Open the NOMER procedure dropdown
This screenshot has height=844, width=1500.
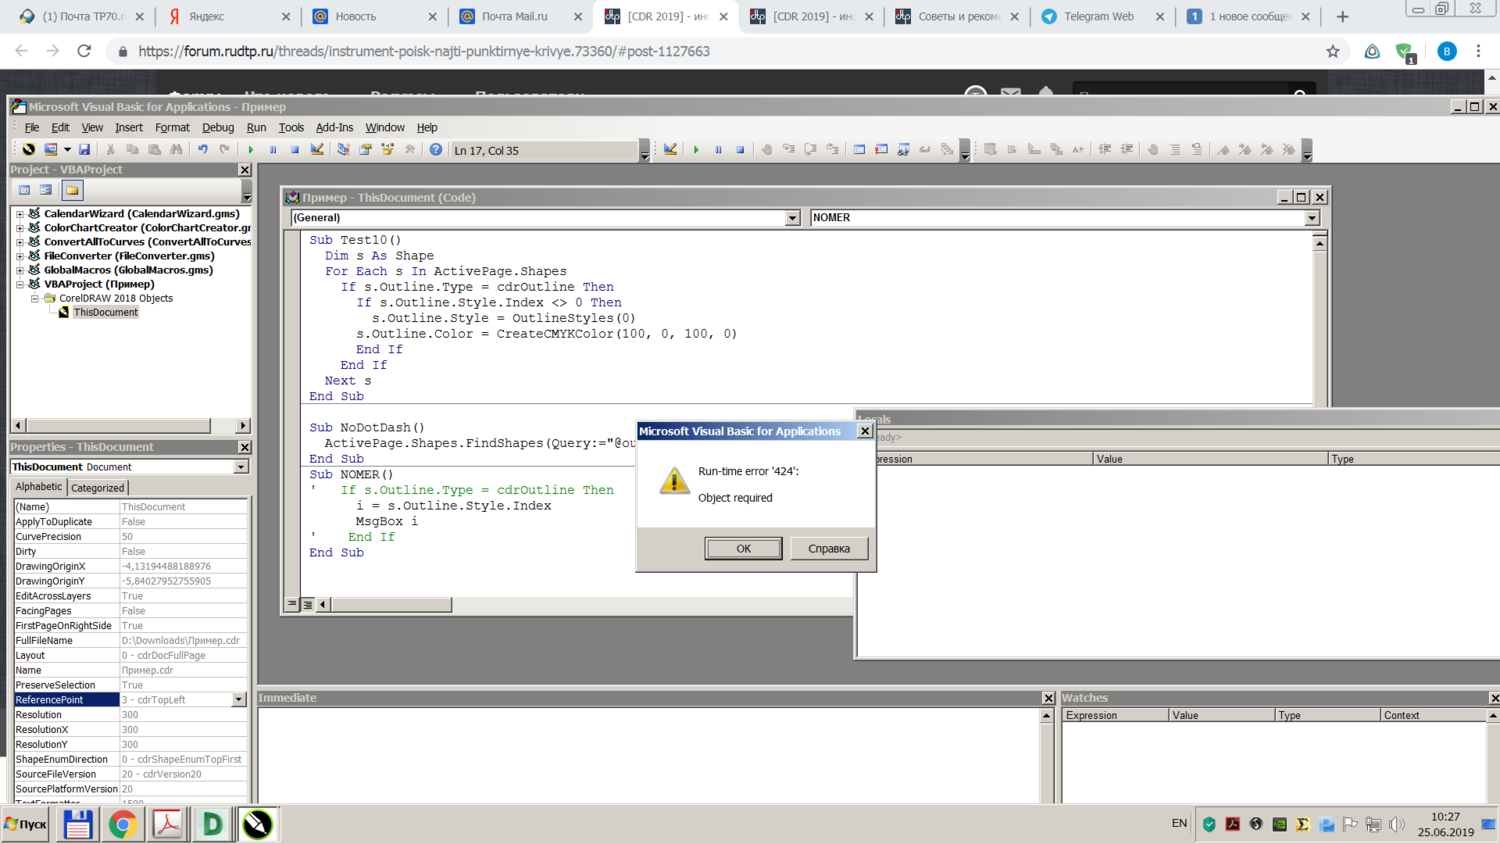(1312, 218)
